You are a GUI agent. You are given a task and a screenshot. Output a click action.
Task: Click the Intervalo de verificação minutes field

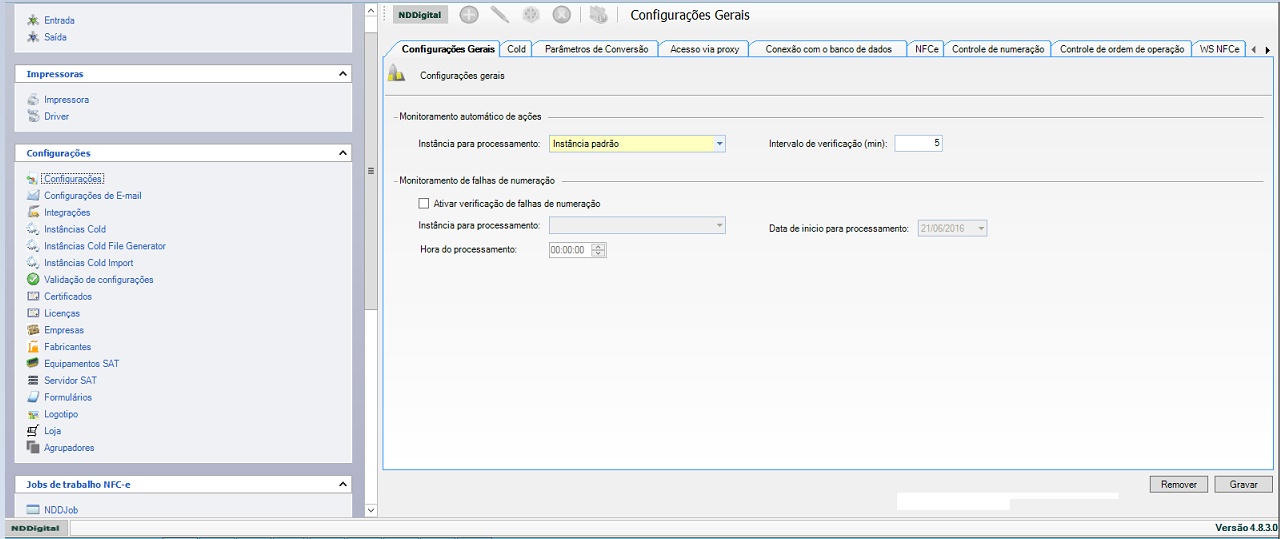(918, 144)
